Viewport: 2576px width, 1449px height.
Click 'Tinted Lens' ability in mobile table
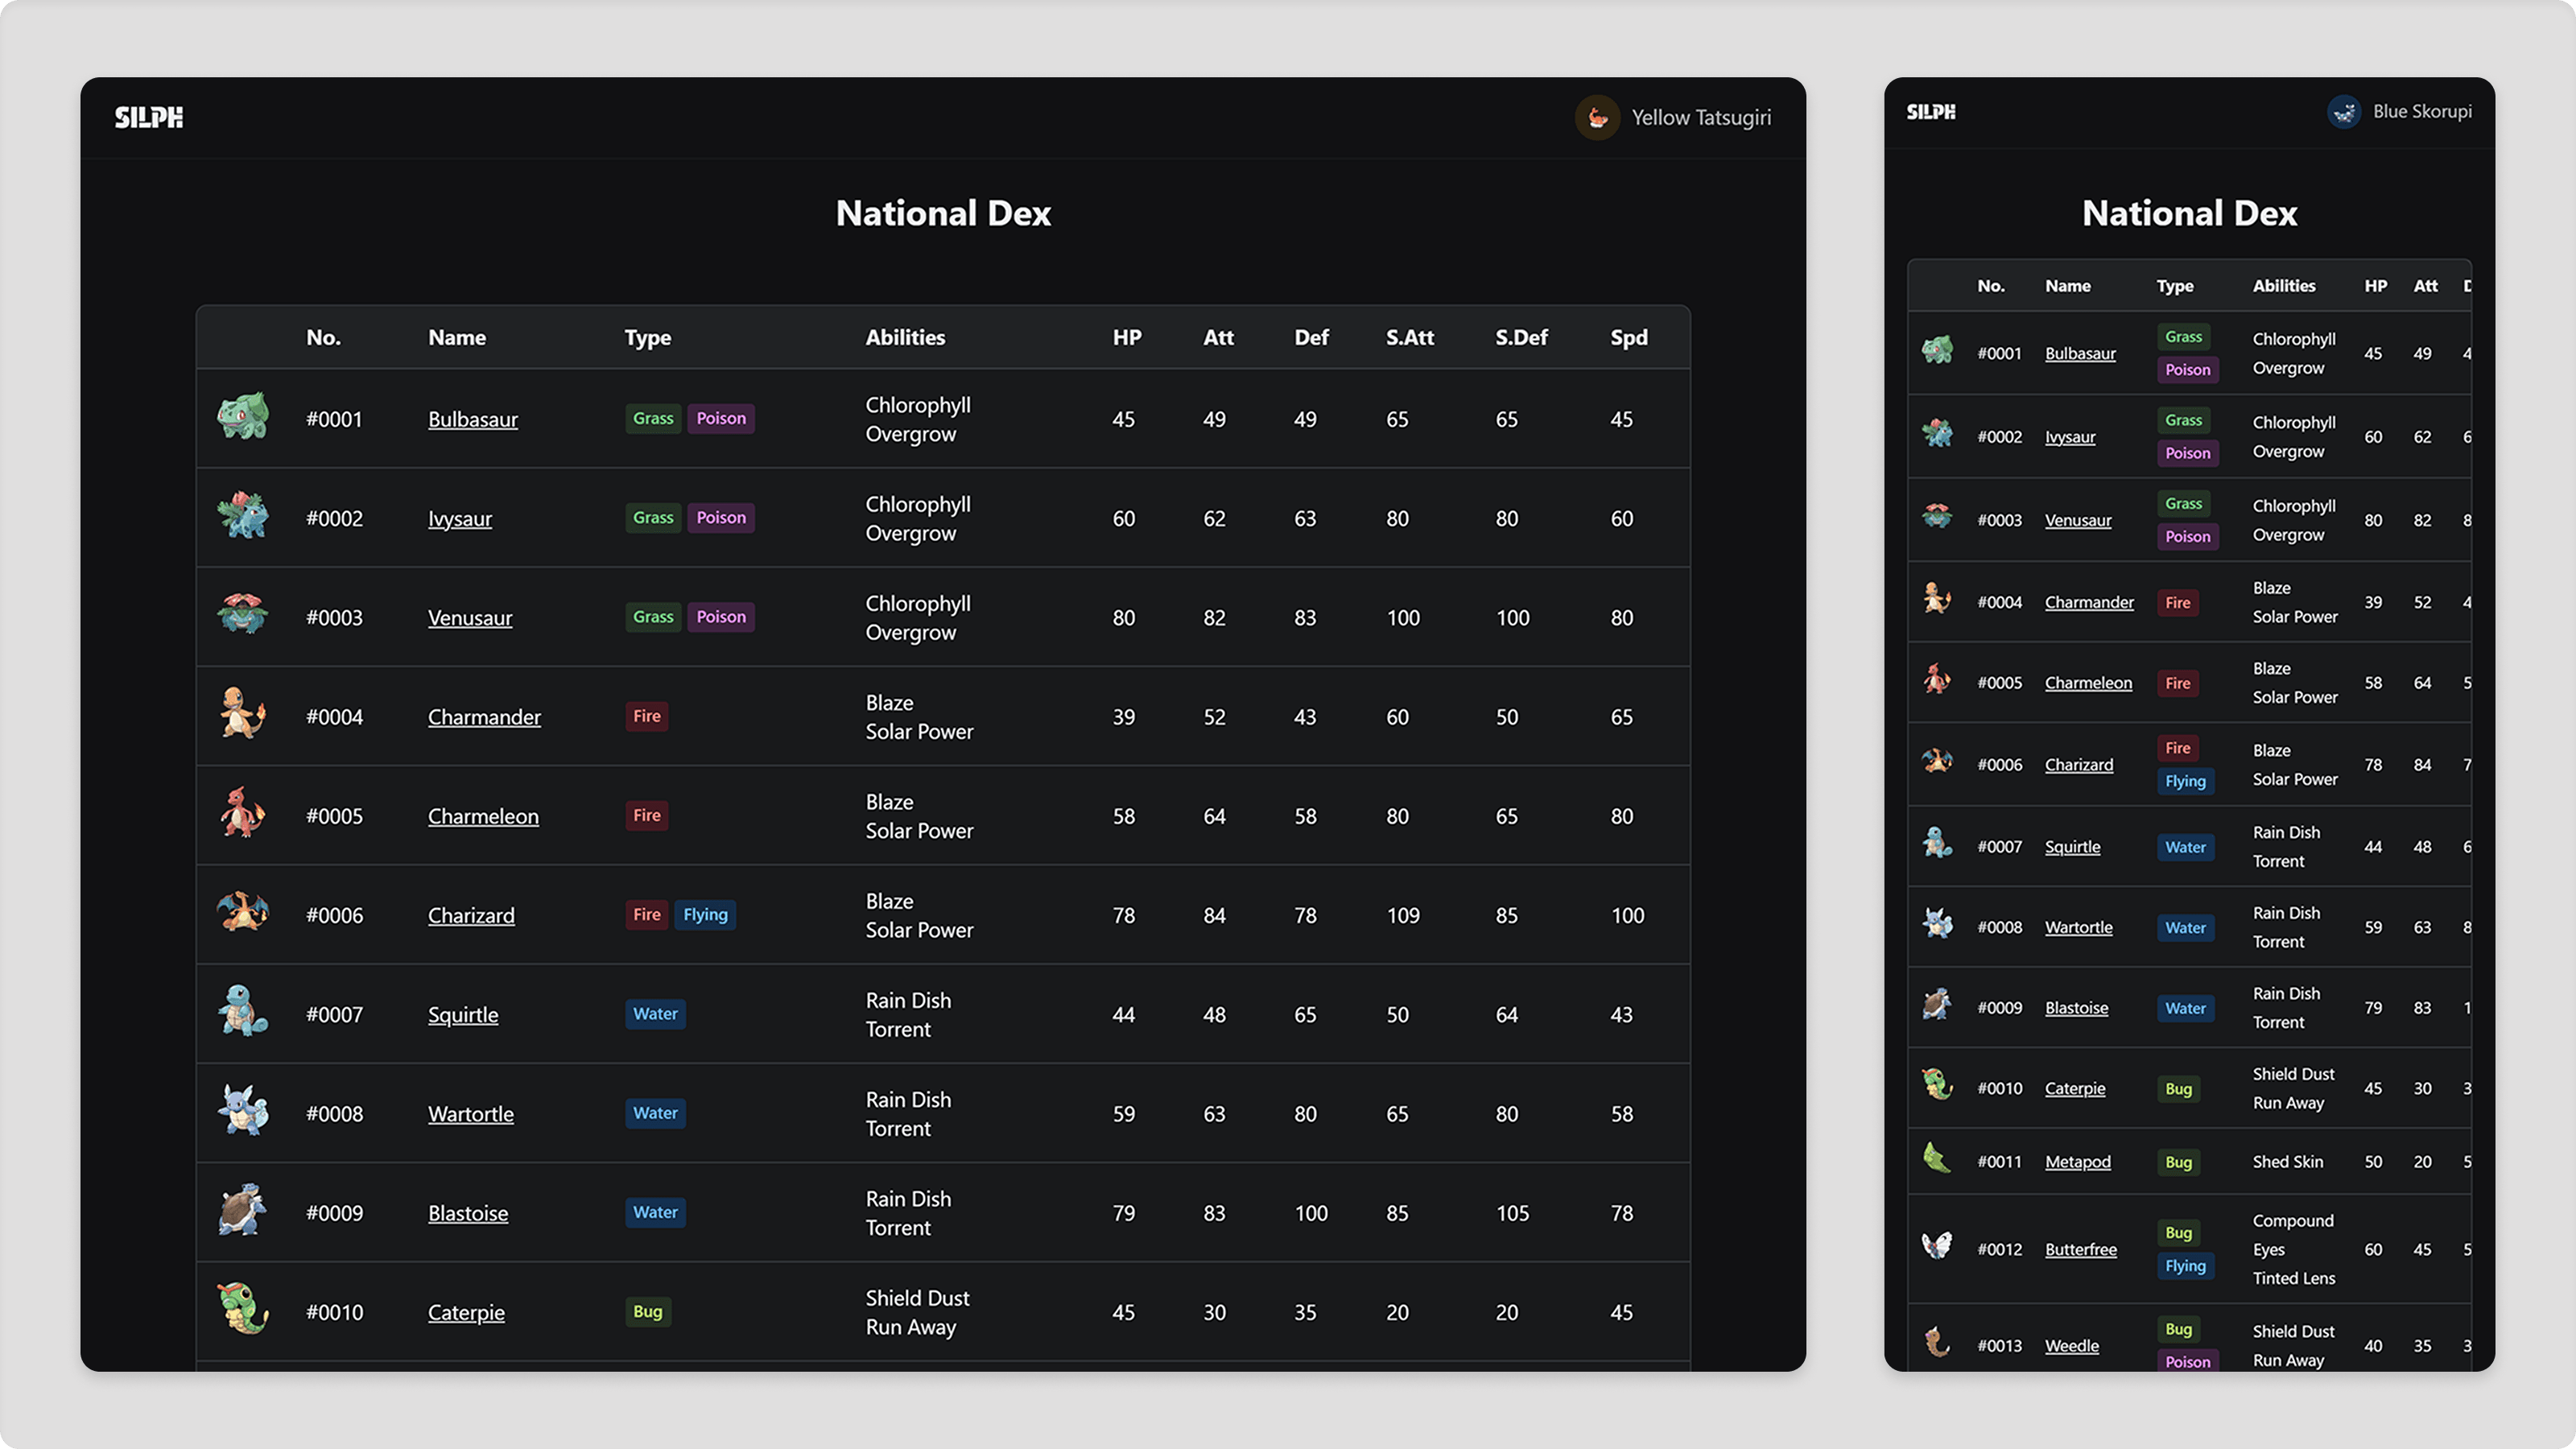[x=2294, y=1278]
